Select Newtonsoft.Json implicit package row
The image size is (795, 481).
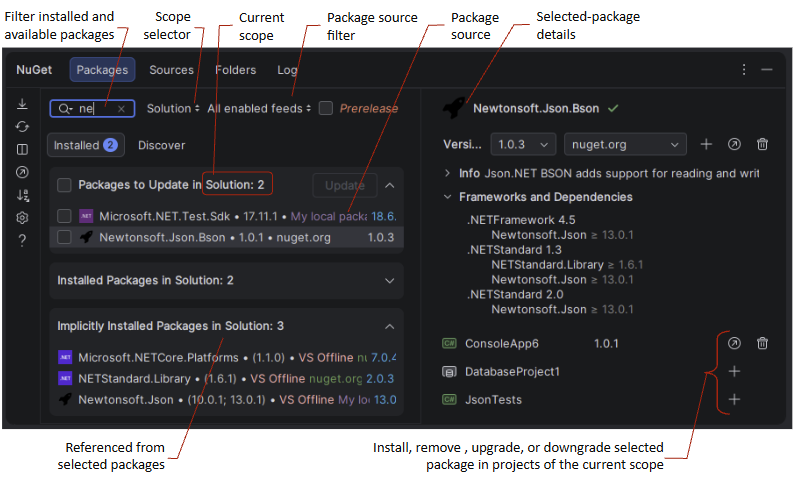(x=227, y=399)
